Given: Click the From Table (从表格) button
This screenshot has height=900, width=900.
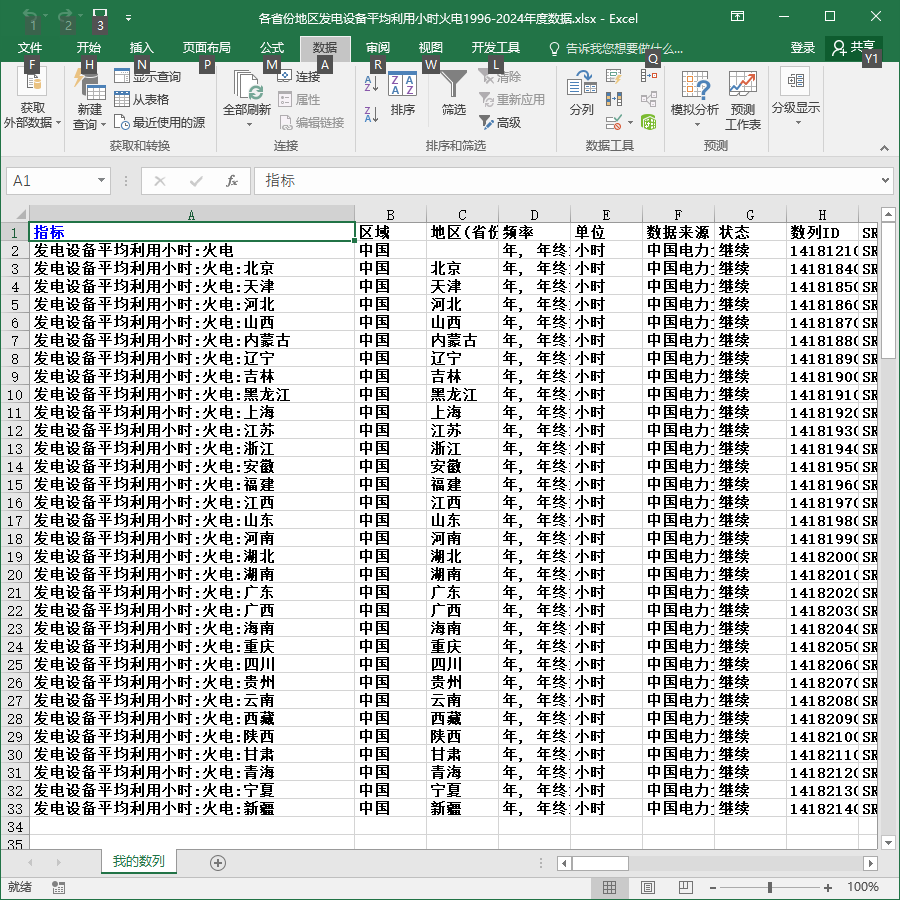Looking at the screenshot, I should point(141,99).
